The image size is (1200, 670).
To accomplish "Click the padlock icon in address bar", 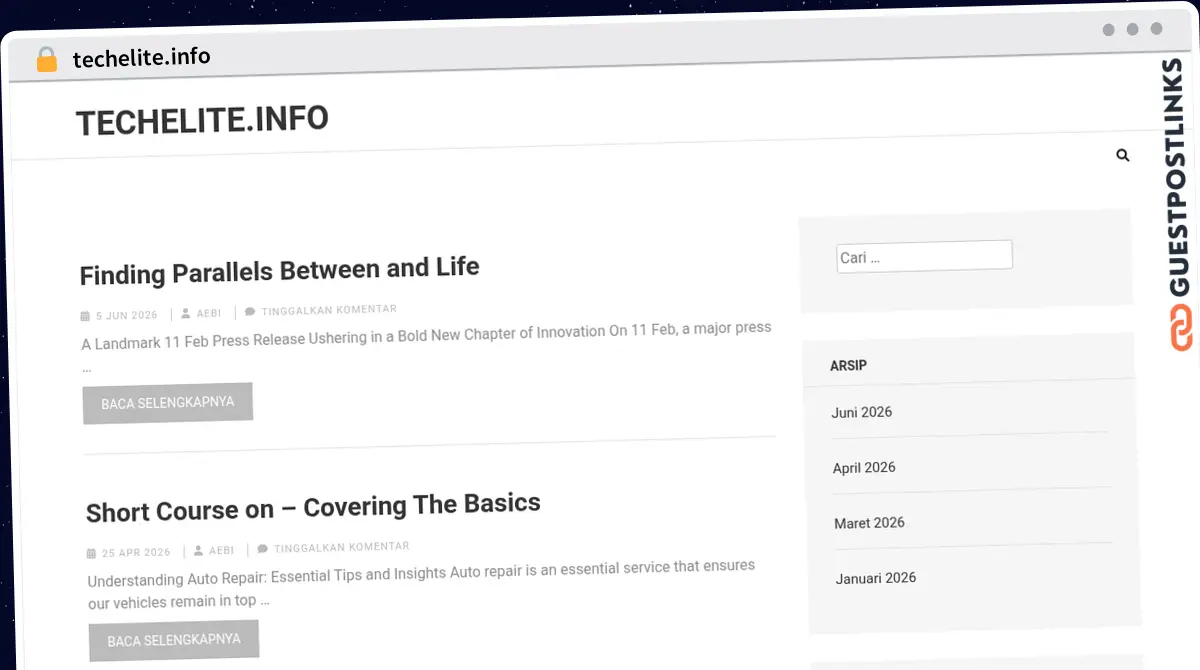I will pyautogui.click(x=46, y=59).
